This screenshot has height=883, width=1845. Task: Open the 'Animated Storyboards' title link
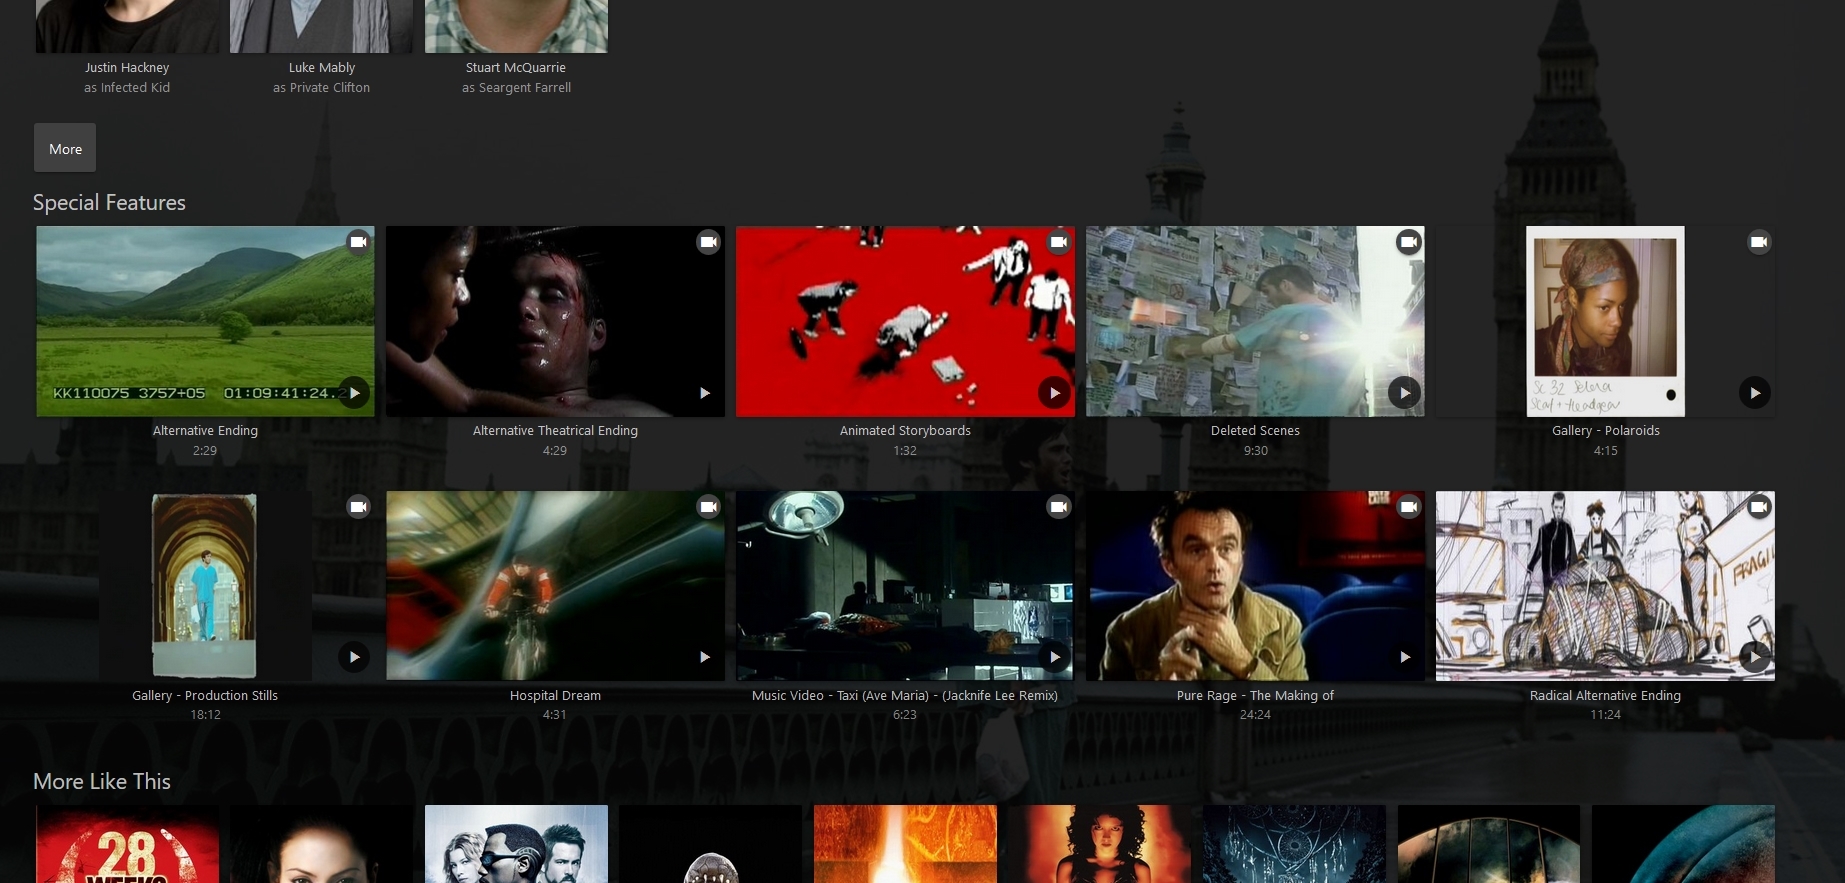905,431
